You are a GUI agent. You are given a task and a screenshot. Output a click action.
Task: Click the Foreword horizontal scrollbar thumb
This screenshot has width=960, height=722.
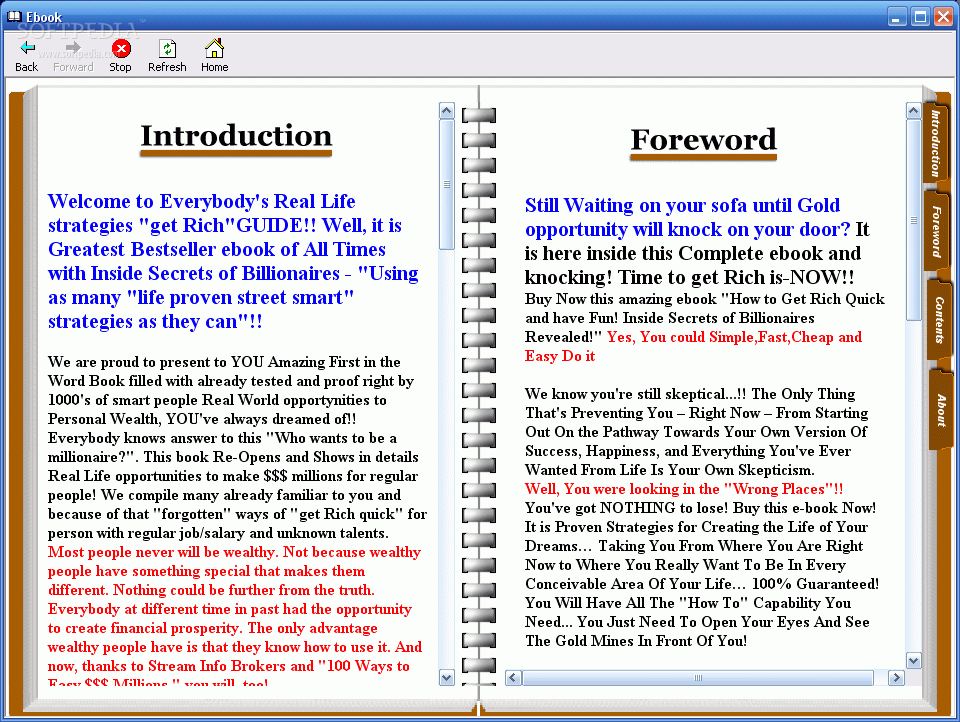[698, 677]
